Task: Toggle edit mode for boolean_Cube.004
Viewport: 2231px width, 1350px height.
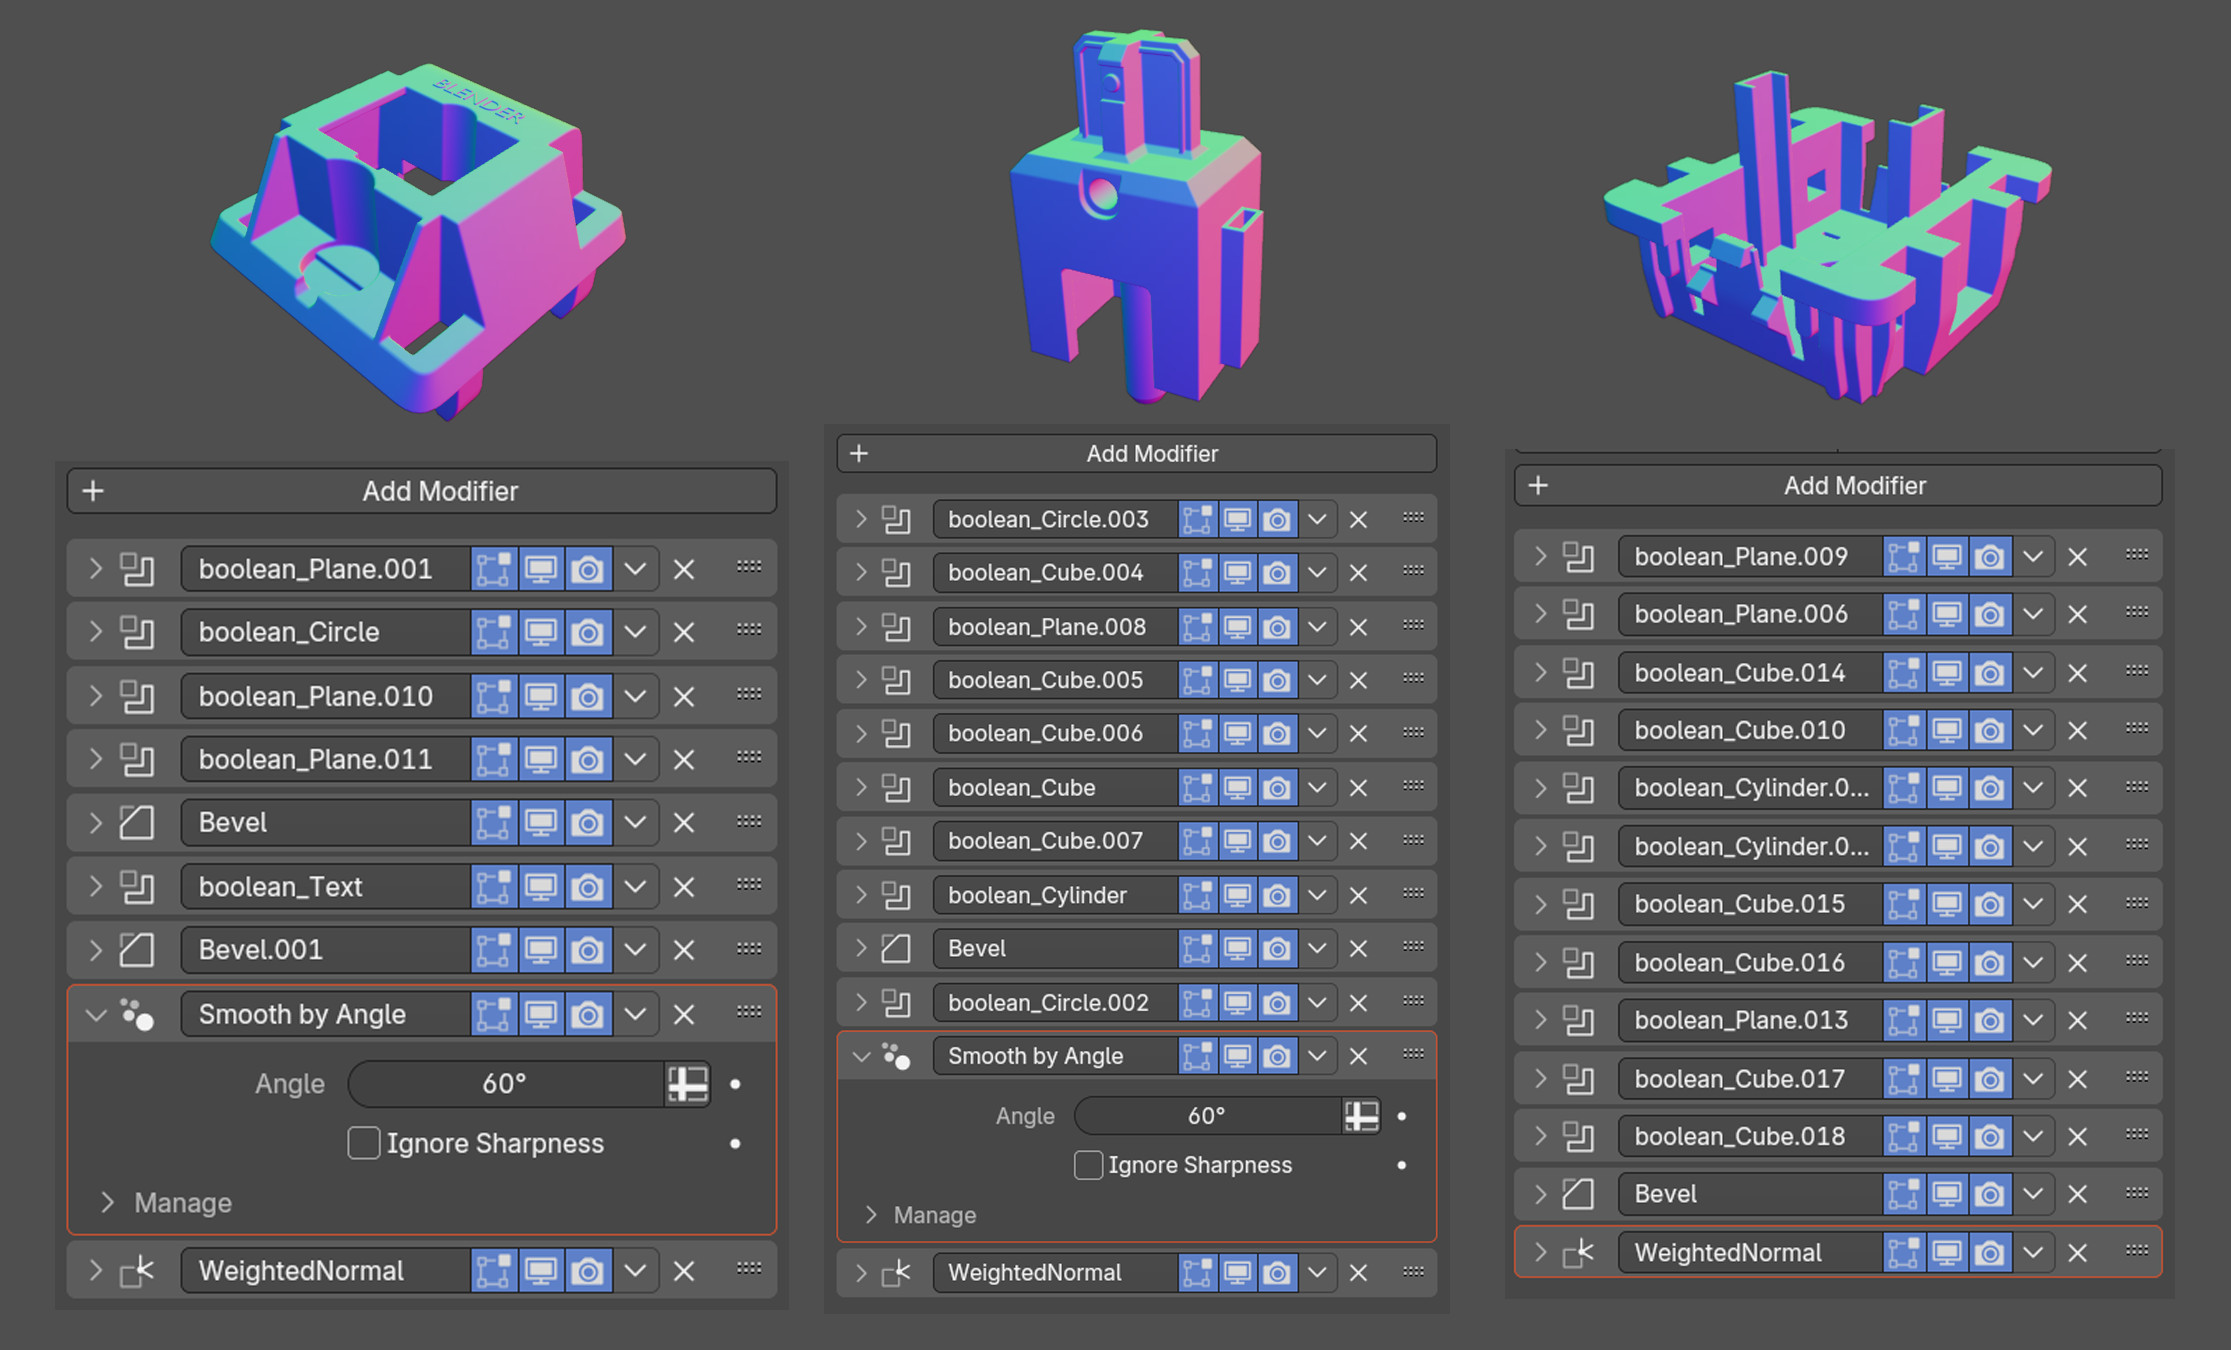Action: point(1197,573)
